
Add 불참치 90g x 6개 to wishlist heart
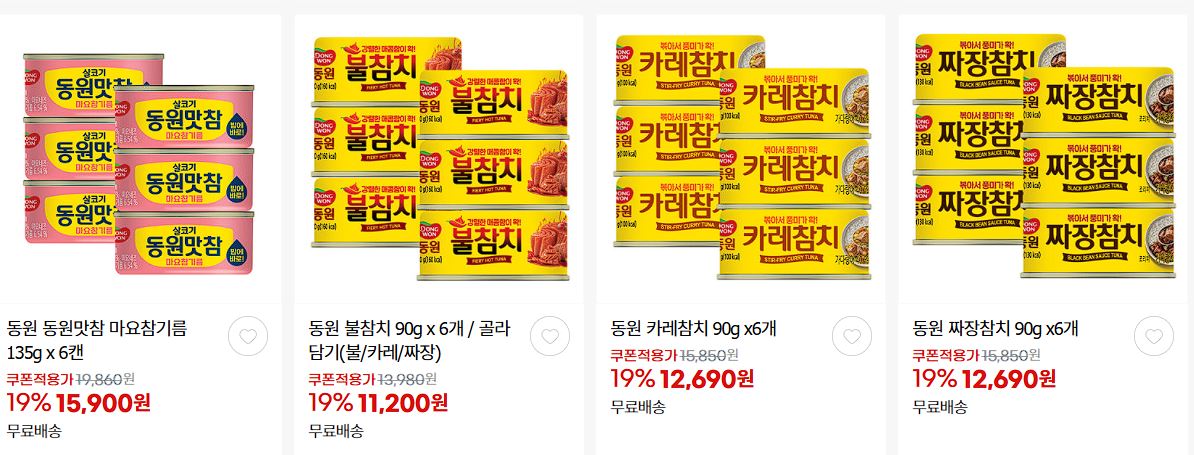tap(550, 336)
